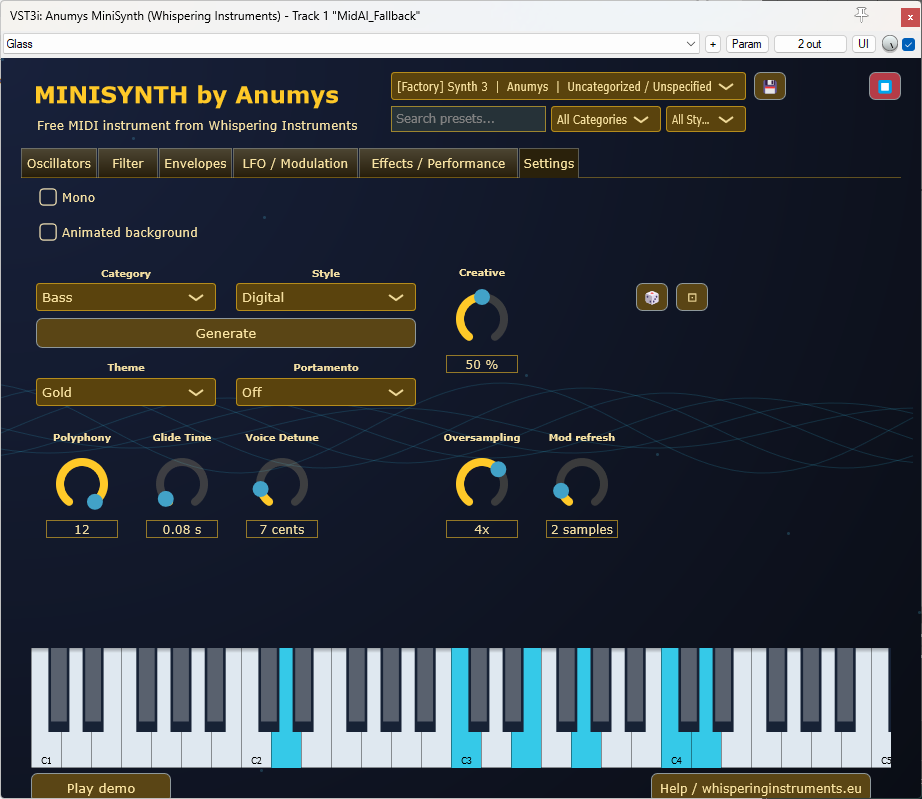This screenshot has width=922, height=799.
Task: Switch to the Oscillators tab
Action: point(59,163)
